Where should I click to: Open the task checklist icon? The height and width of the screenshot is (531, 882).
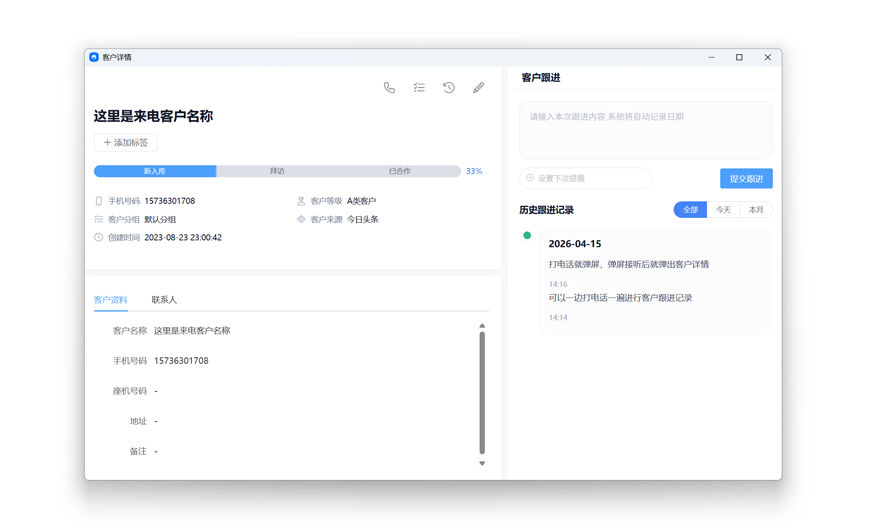pyautogui.click(x=419, y=88)
